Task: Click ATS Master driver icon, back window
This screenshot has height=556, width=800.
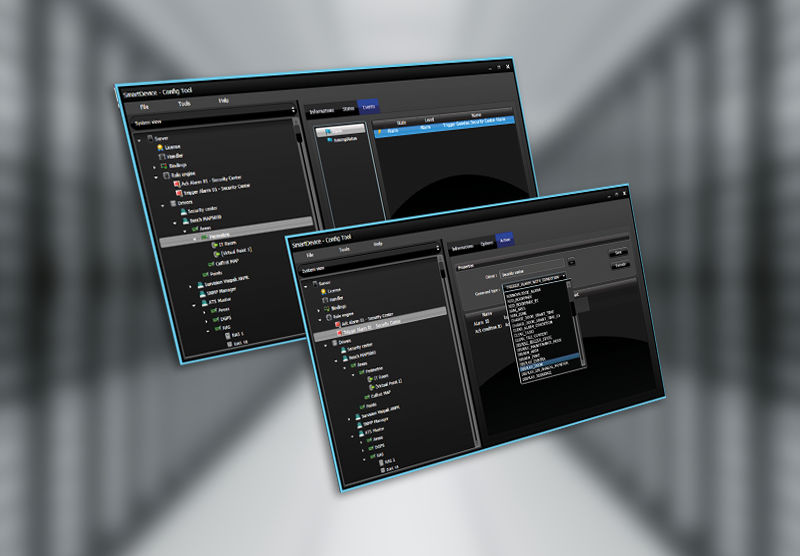Action: (x=203, y=303)
